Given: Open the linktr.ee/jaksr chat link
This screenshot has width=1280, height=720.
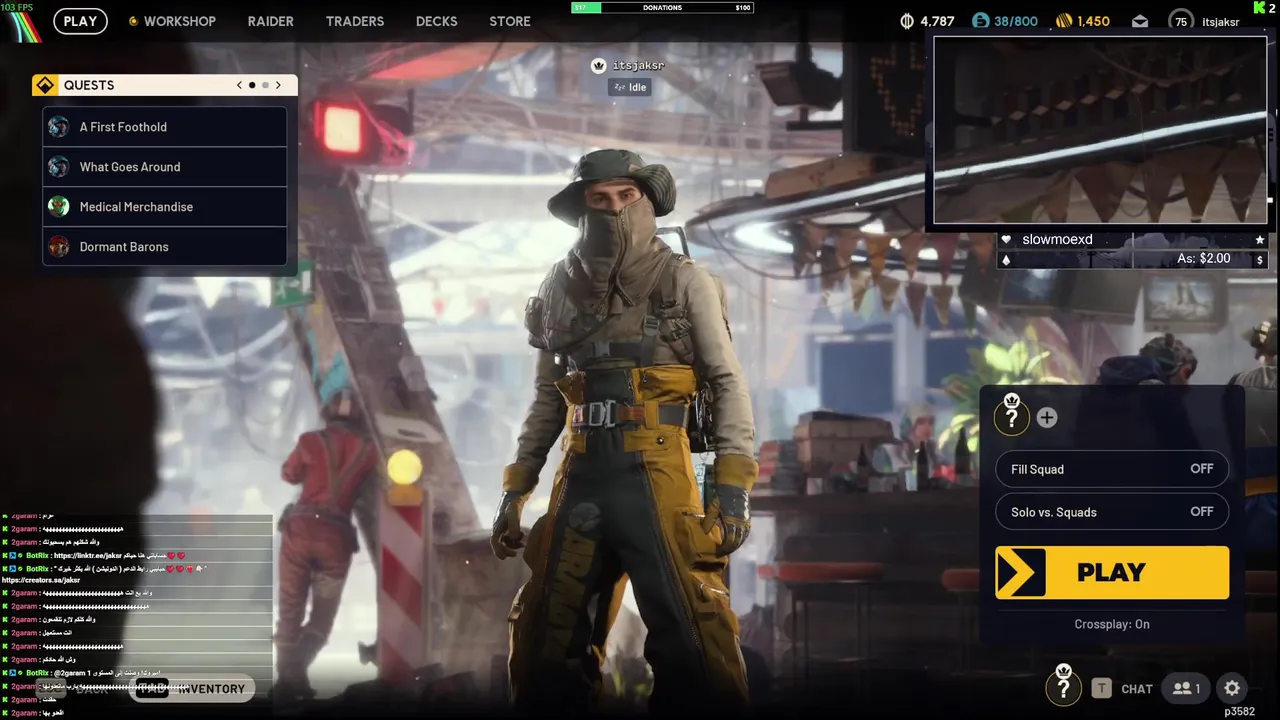Looking at the screenshot, I should pos(87,555).
